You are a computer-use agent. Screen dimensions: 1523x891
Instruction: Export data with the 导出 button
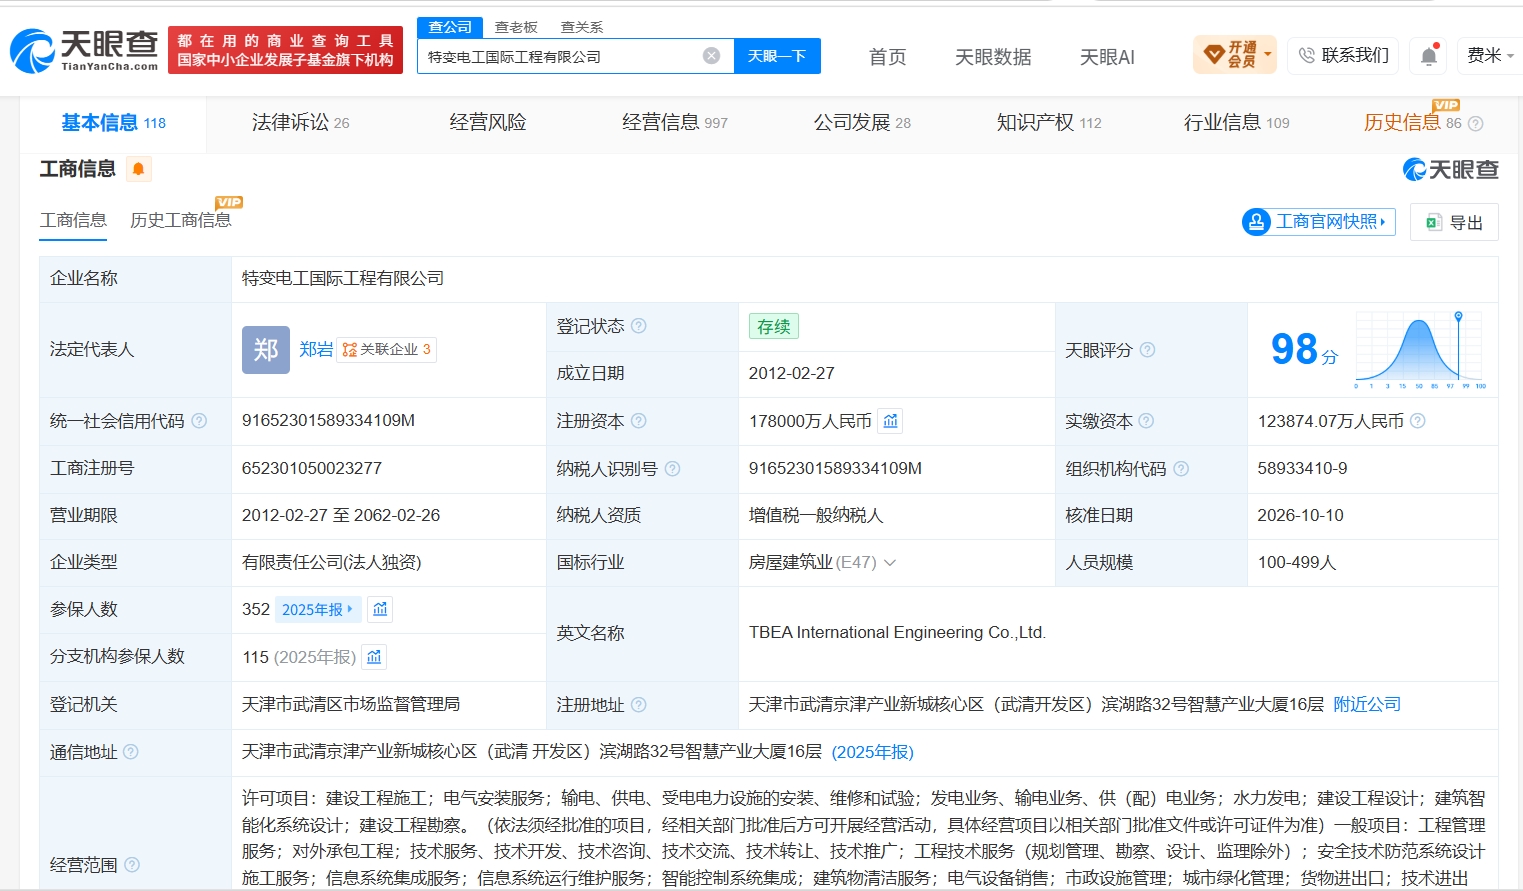click(1454, 222)
